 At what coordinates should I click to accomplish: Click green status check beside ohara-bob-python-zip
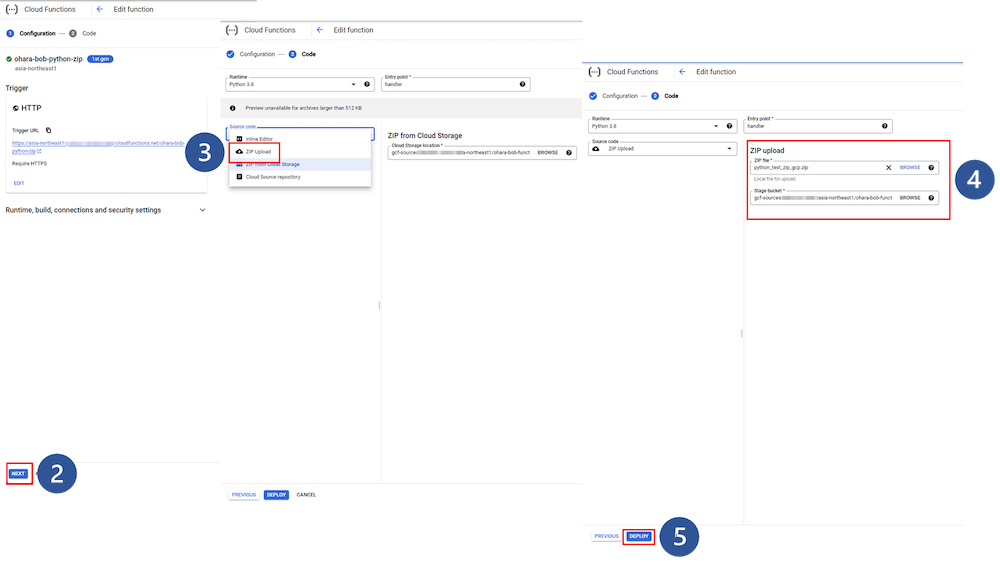9,59
